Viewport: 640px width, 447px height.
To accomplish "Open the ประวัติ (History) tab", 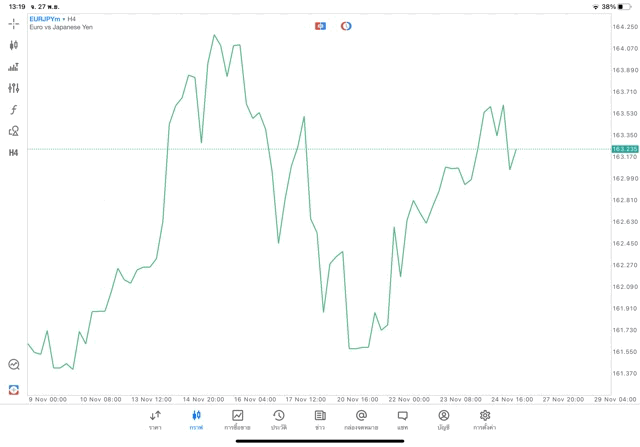I will click(x=278, y=420).
